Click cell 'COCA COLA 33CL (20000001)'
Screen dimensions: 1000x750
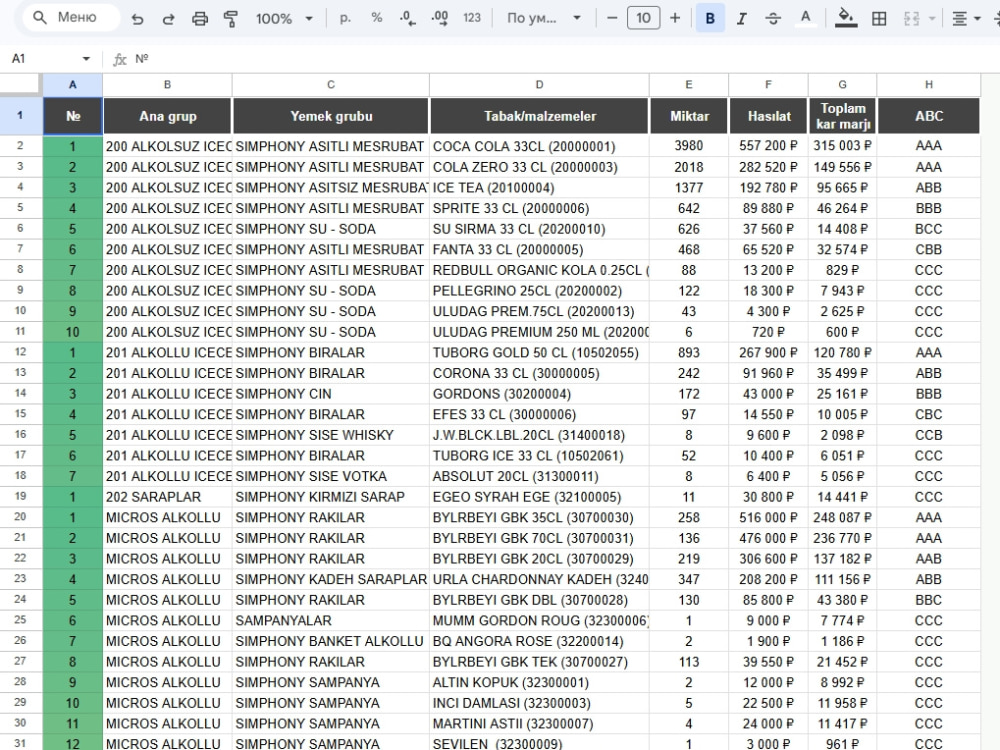click(539, 146)
